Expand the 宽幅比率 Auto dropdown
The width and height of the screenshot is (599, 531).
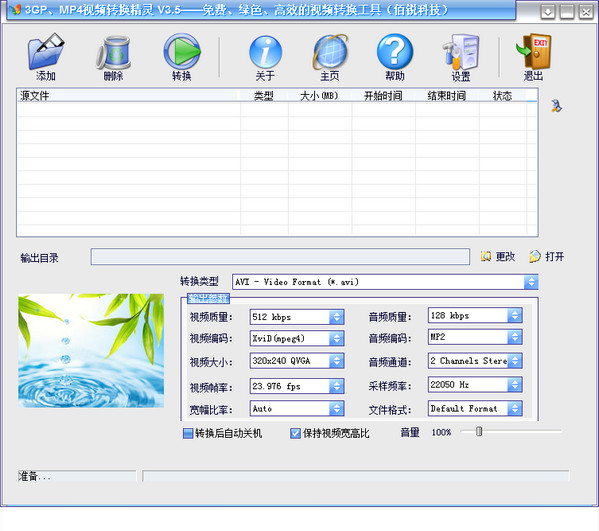[x=336, y=409]
